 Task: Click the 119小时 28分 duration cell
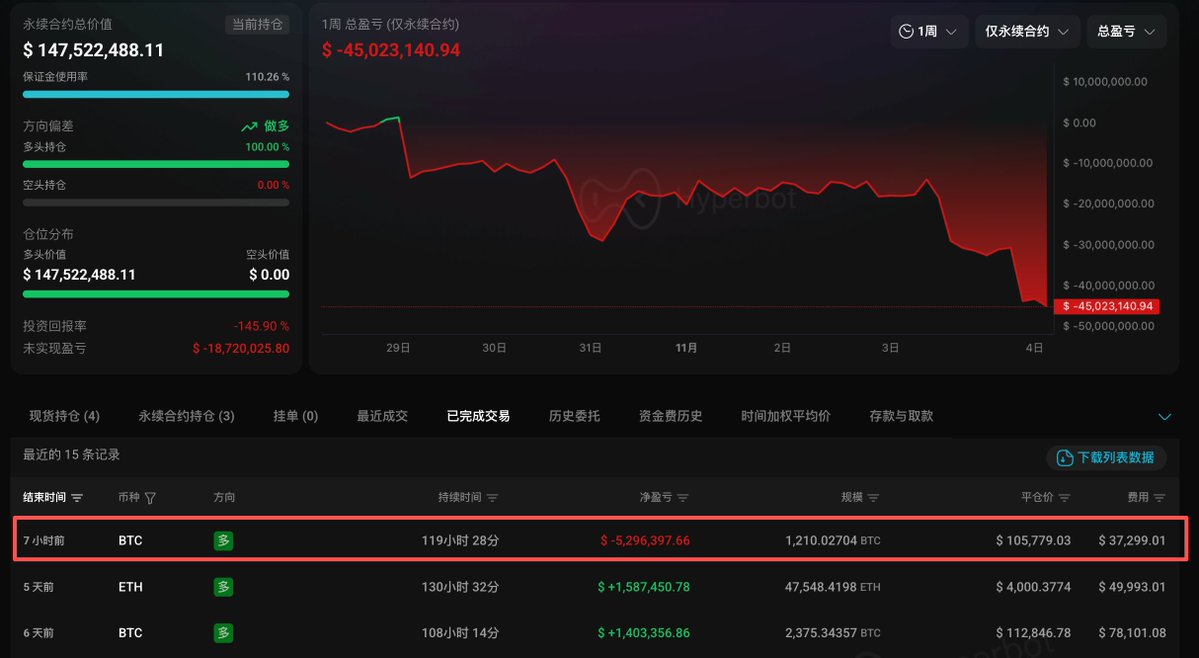(460, 540)
